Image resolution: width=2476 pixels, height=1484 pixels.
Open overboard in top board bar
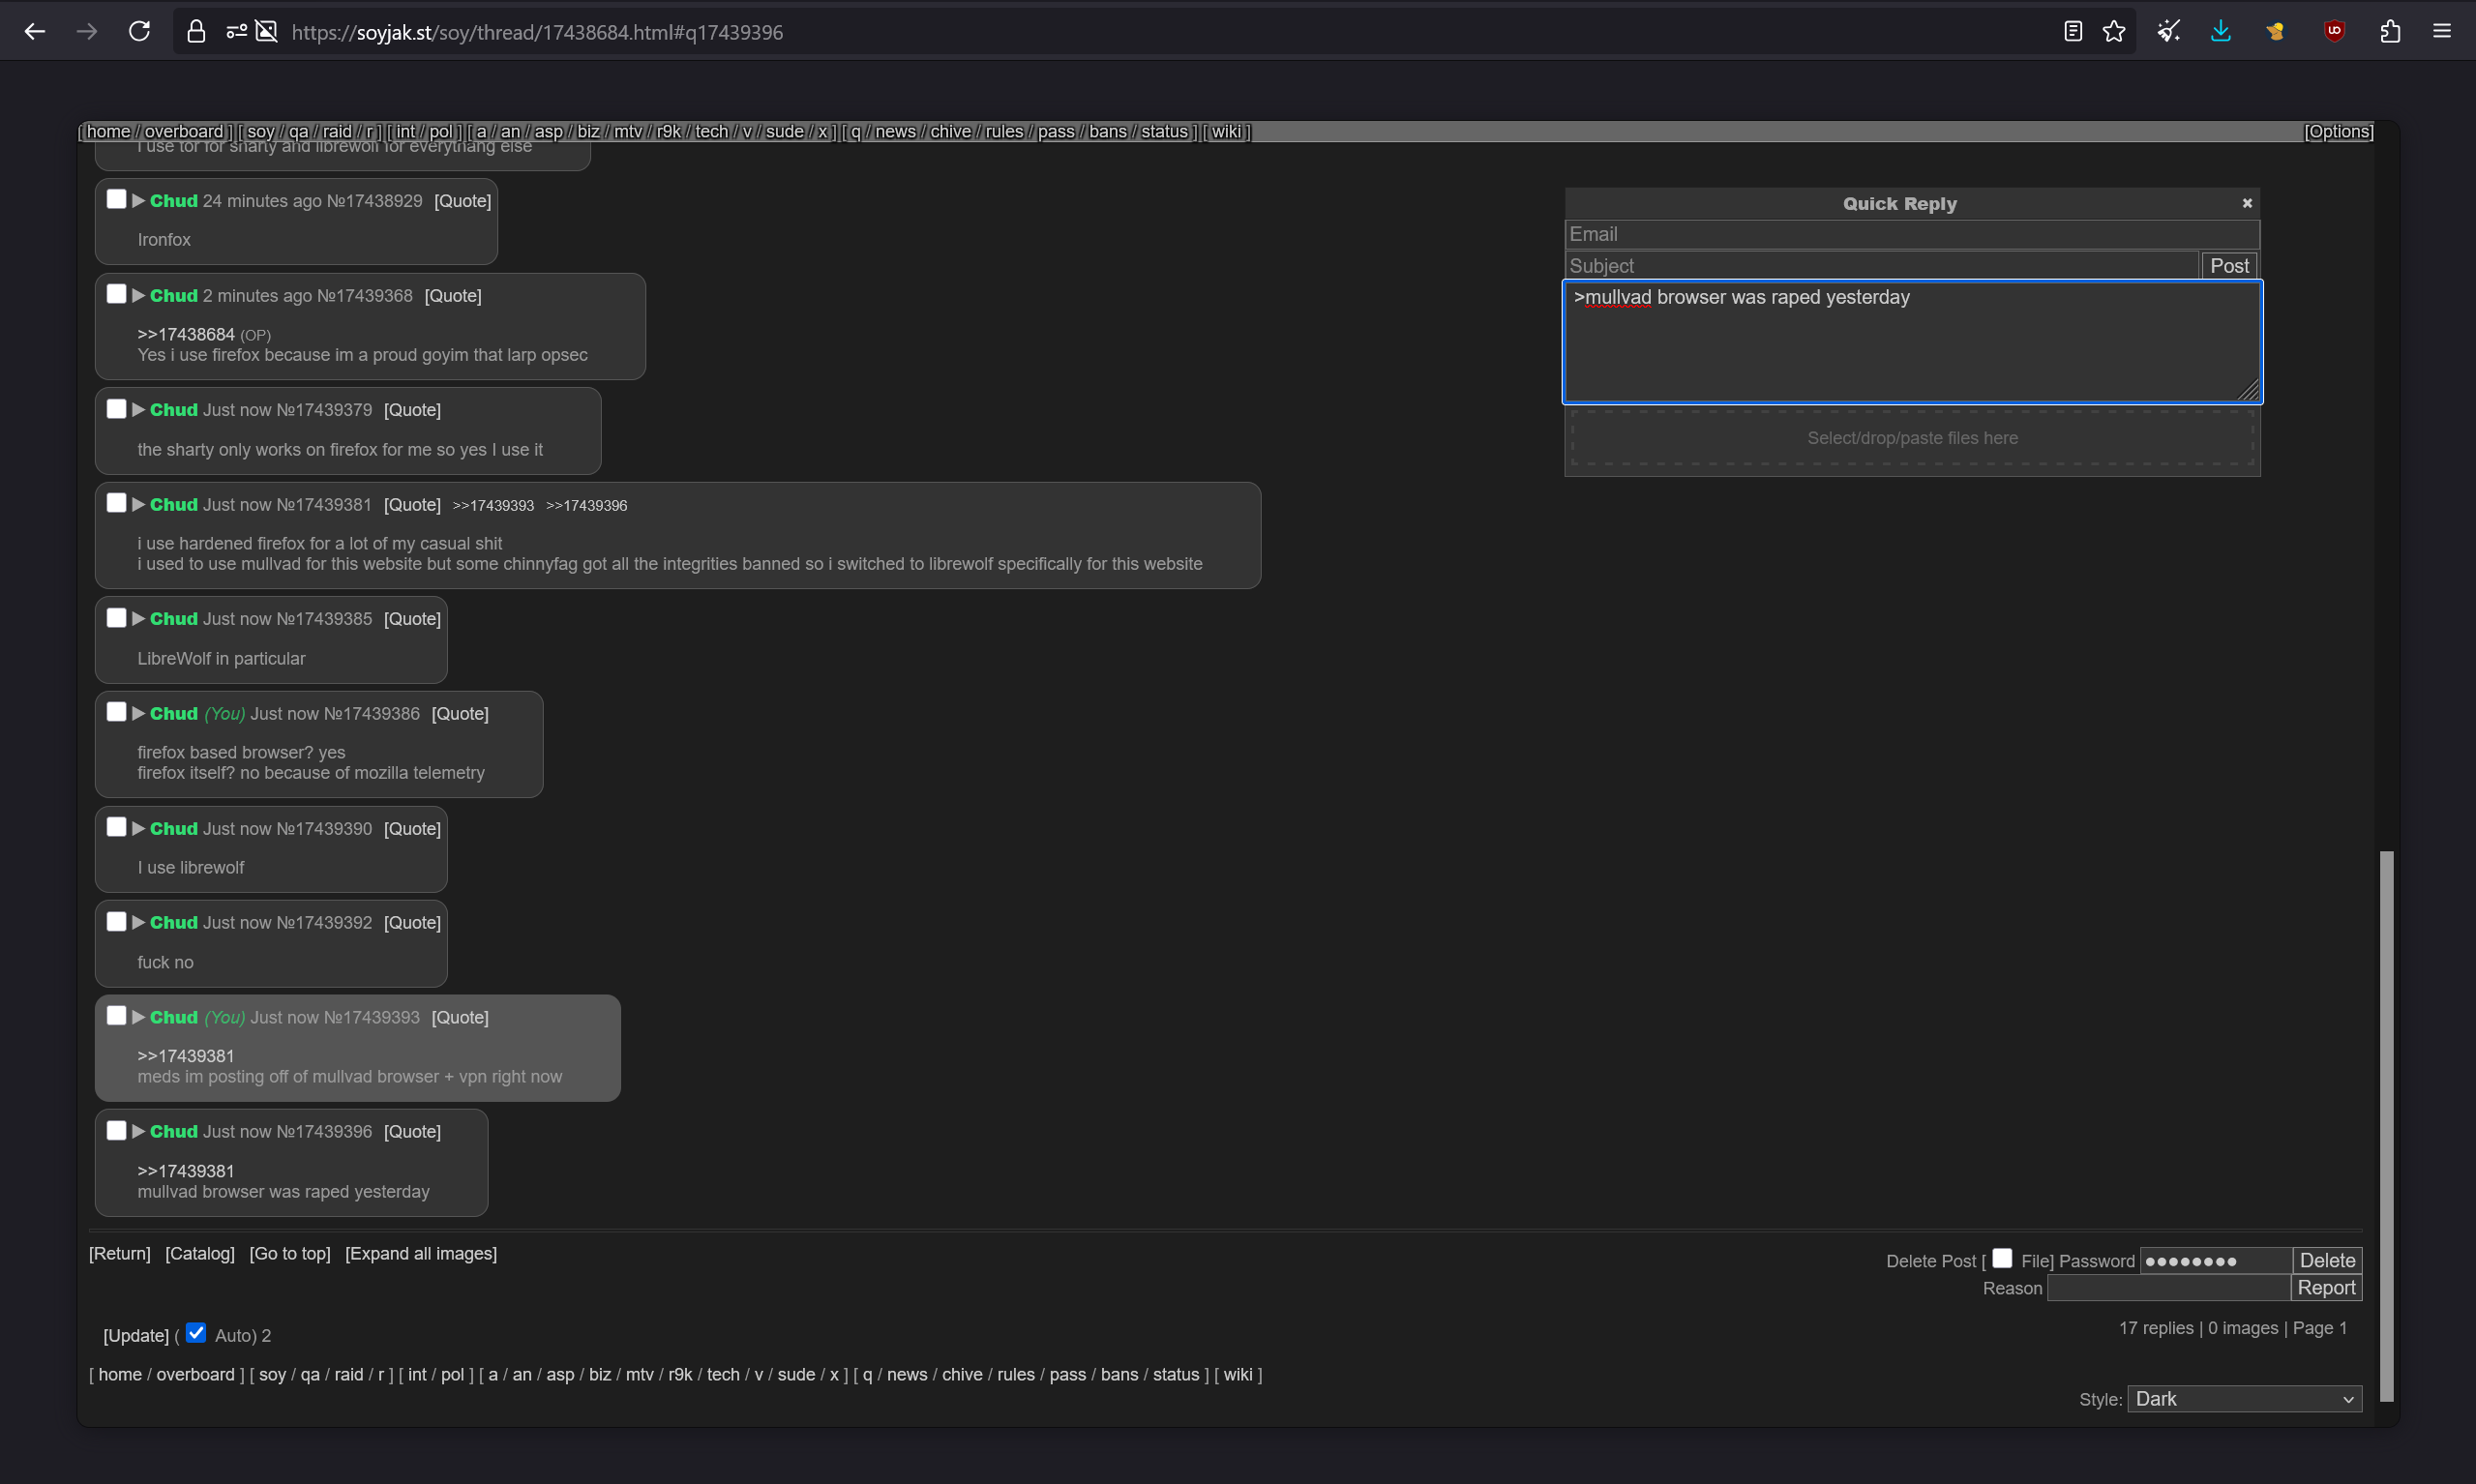click(x=184, y=131)
